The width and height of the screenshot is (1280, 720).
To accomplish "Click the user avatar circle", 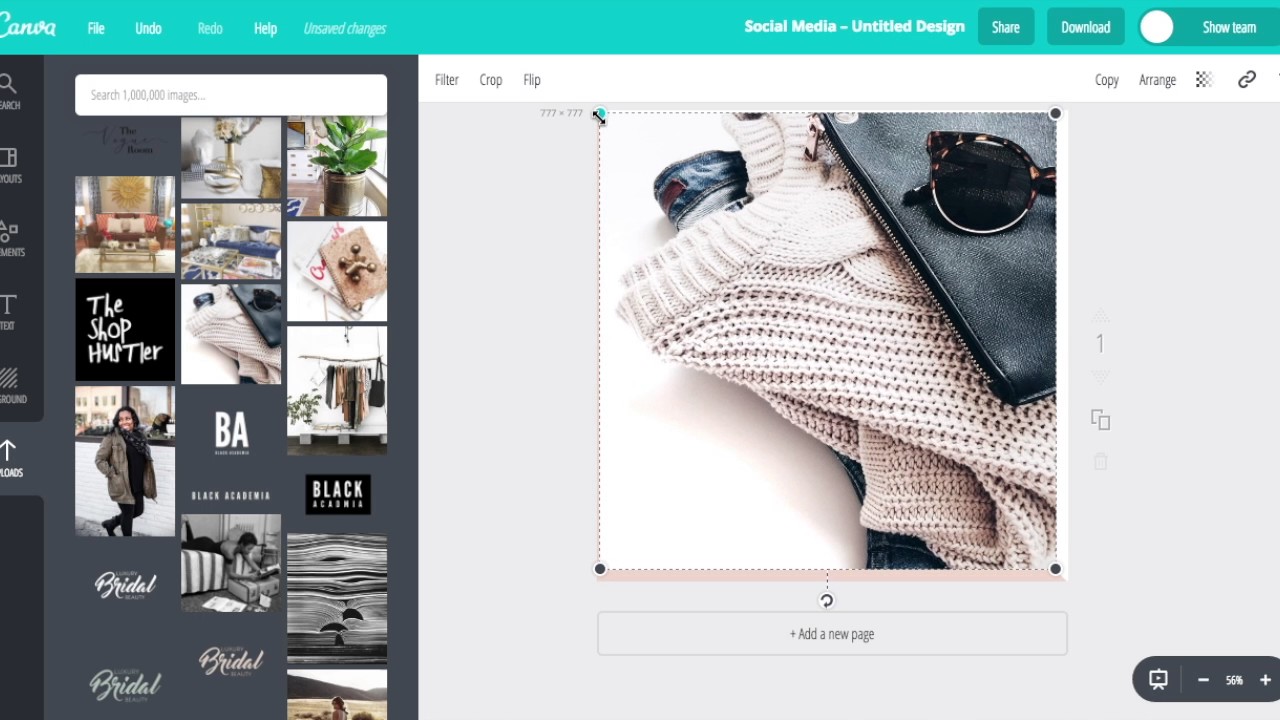I will coord(1157,27).
